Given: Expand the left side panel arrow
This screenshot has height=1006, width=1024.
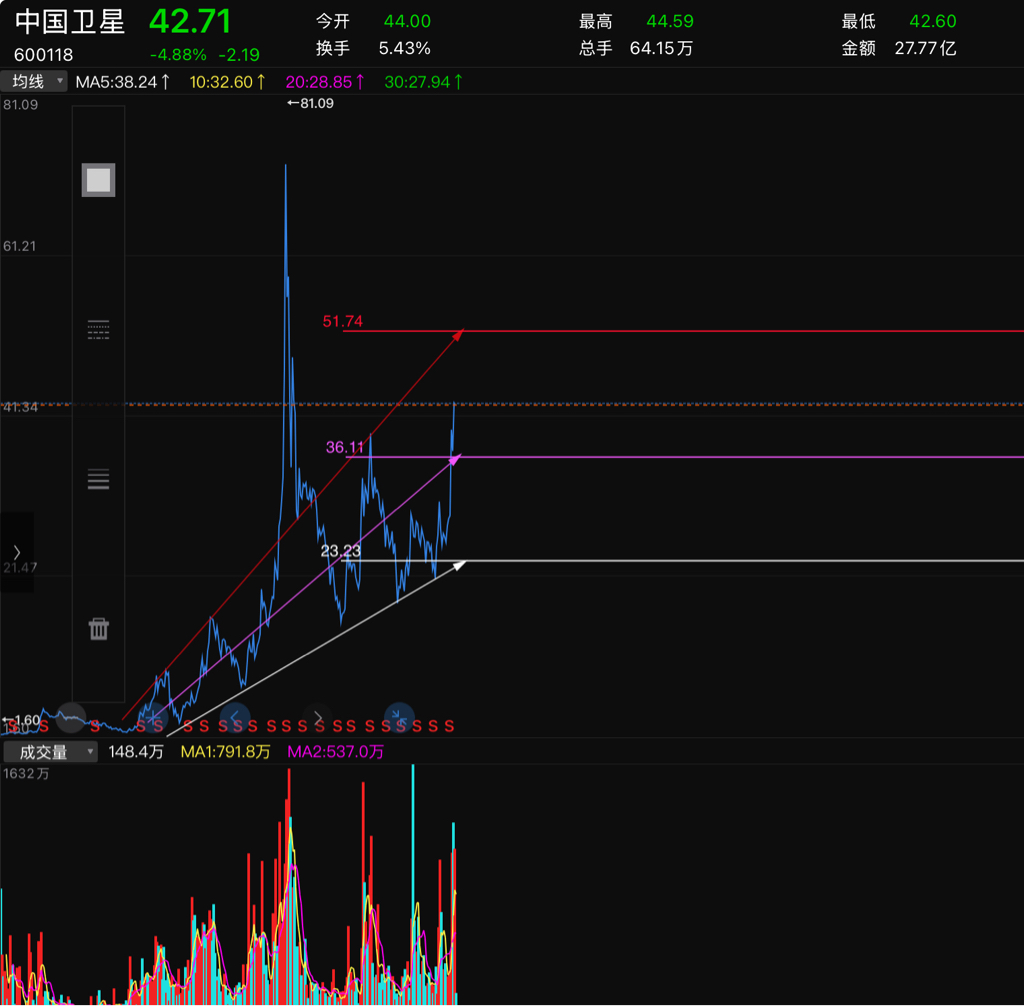Looking at the screenshot, I should 17,552.
